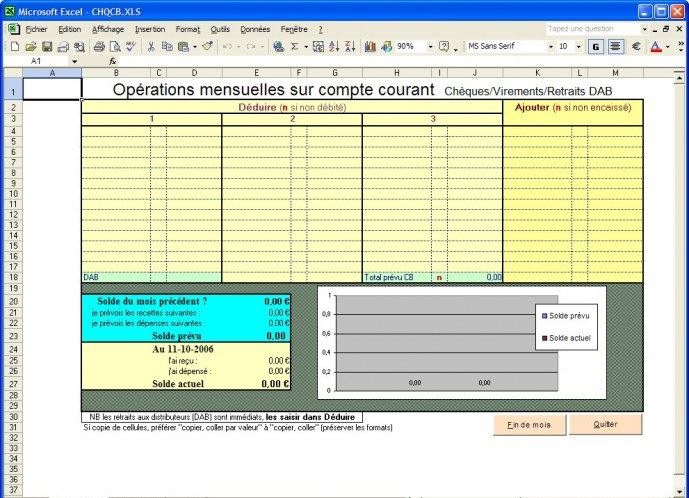689x498 pixels.
Task: Save the workbook using the floppy disk icon
Action: (x=47, y=46)
